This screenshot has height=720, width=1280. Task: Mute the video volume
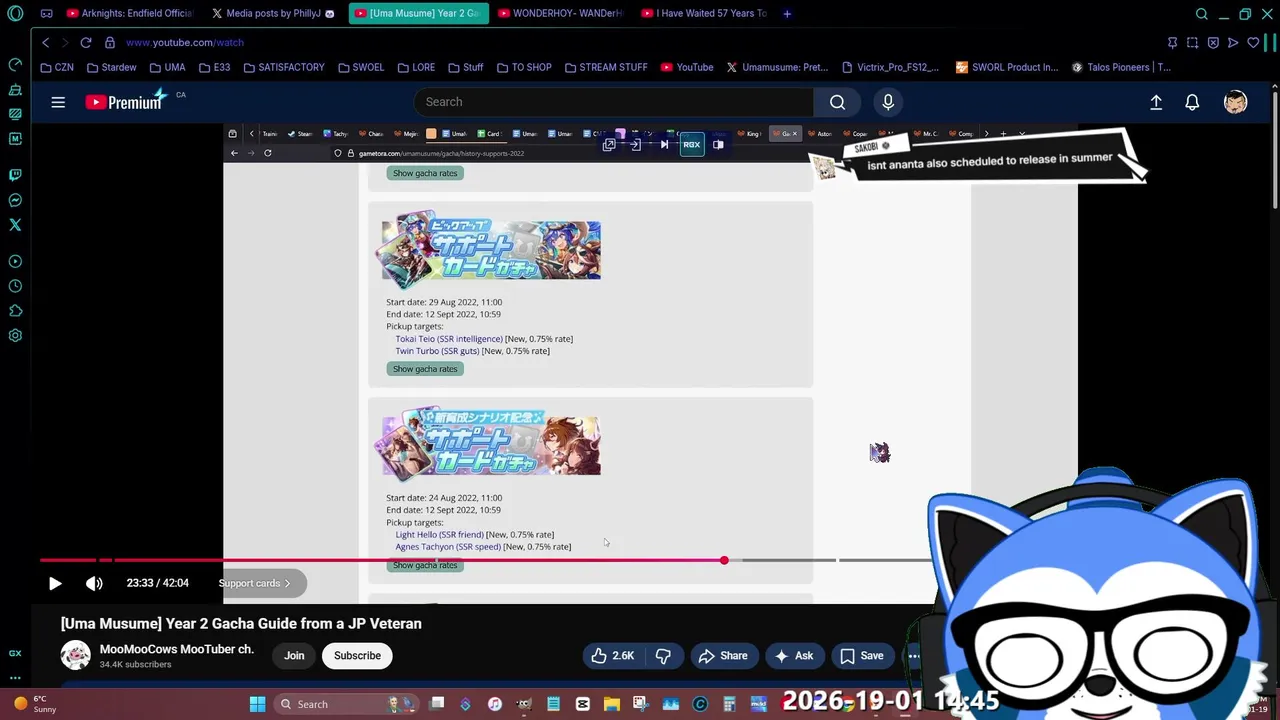click(94, 583)
